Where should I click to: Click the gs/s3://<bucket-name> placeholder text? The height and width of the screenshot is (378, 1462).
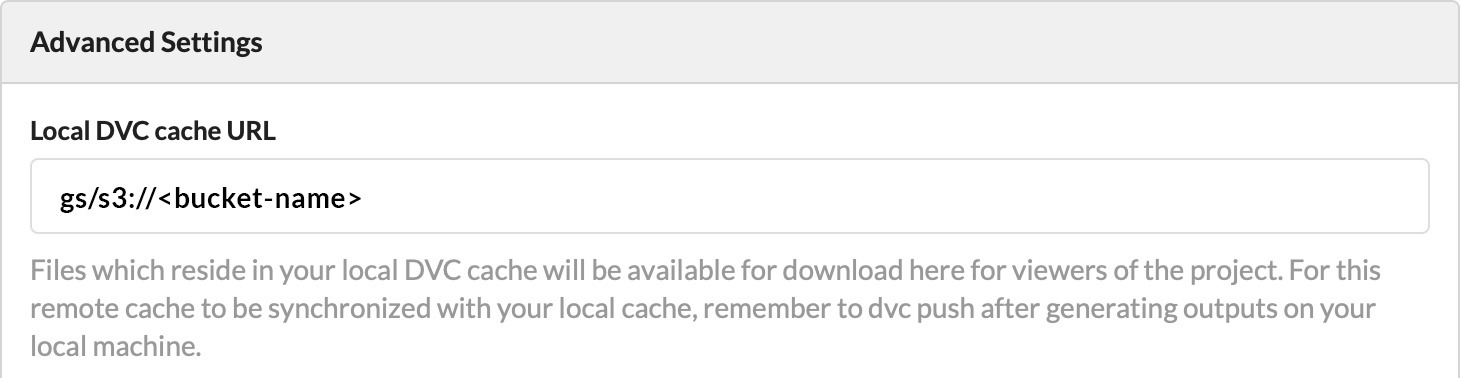[x=210, y=198]
